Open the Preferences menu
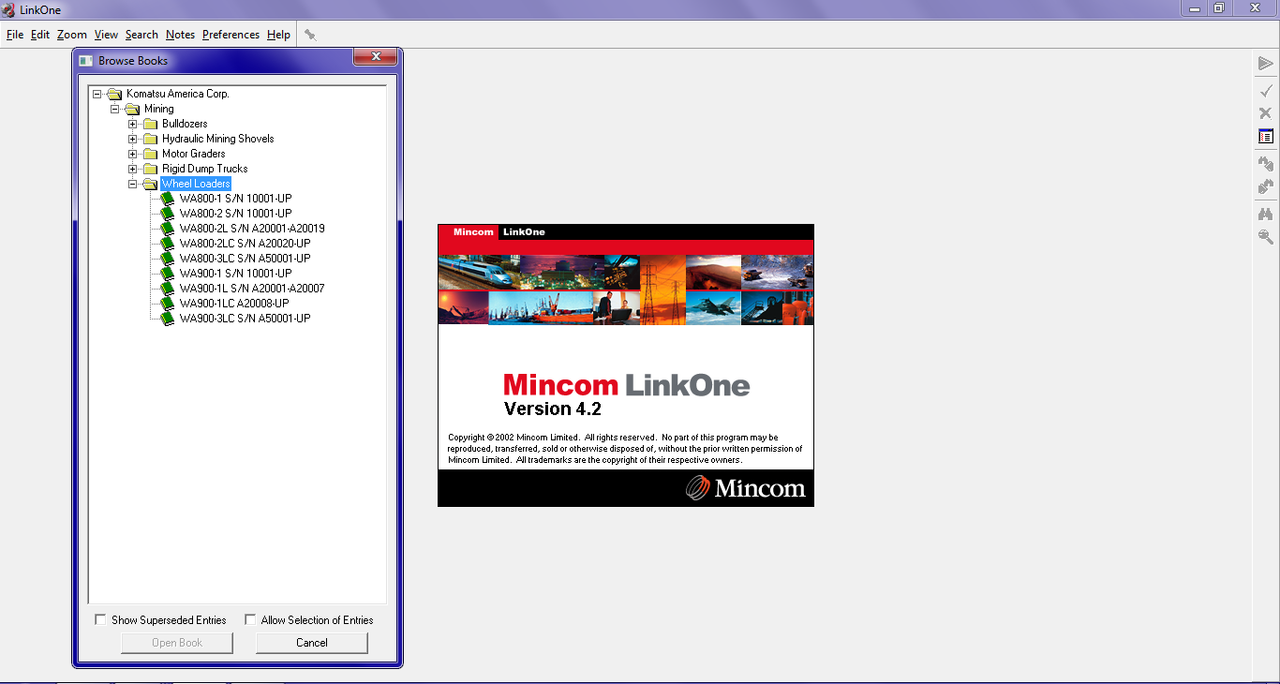Screen dimensions: 1280x684 [x=231, y=35]
